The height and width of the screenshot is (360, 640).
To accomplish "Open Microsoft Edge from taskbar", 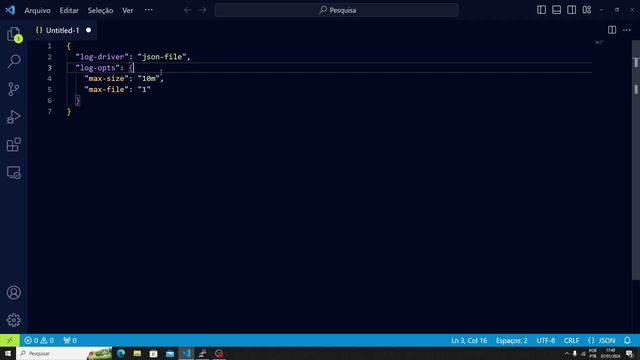I will click(x=121, y=353).
